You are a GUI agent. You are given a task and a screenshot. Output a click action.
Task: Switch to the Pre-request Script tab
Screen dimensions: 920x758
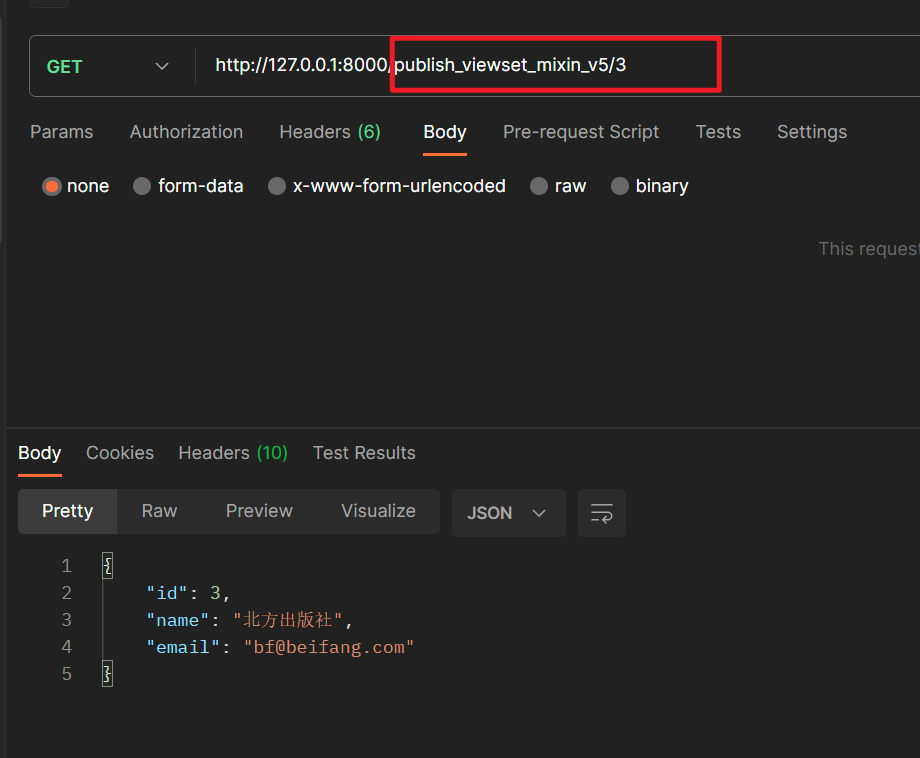tap(581, 131)
